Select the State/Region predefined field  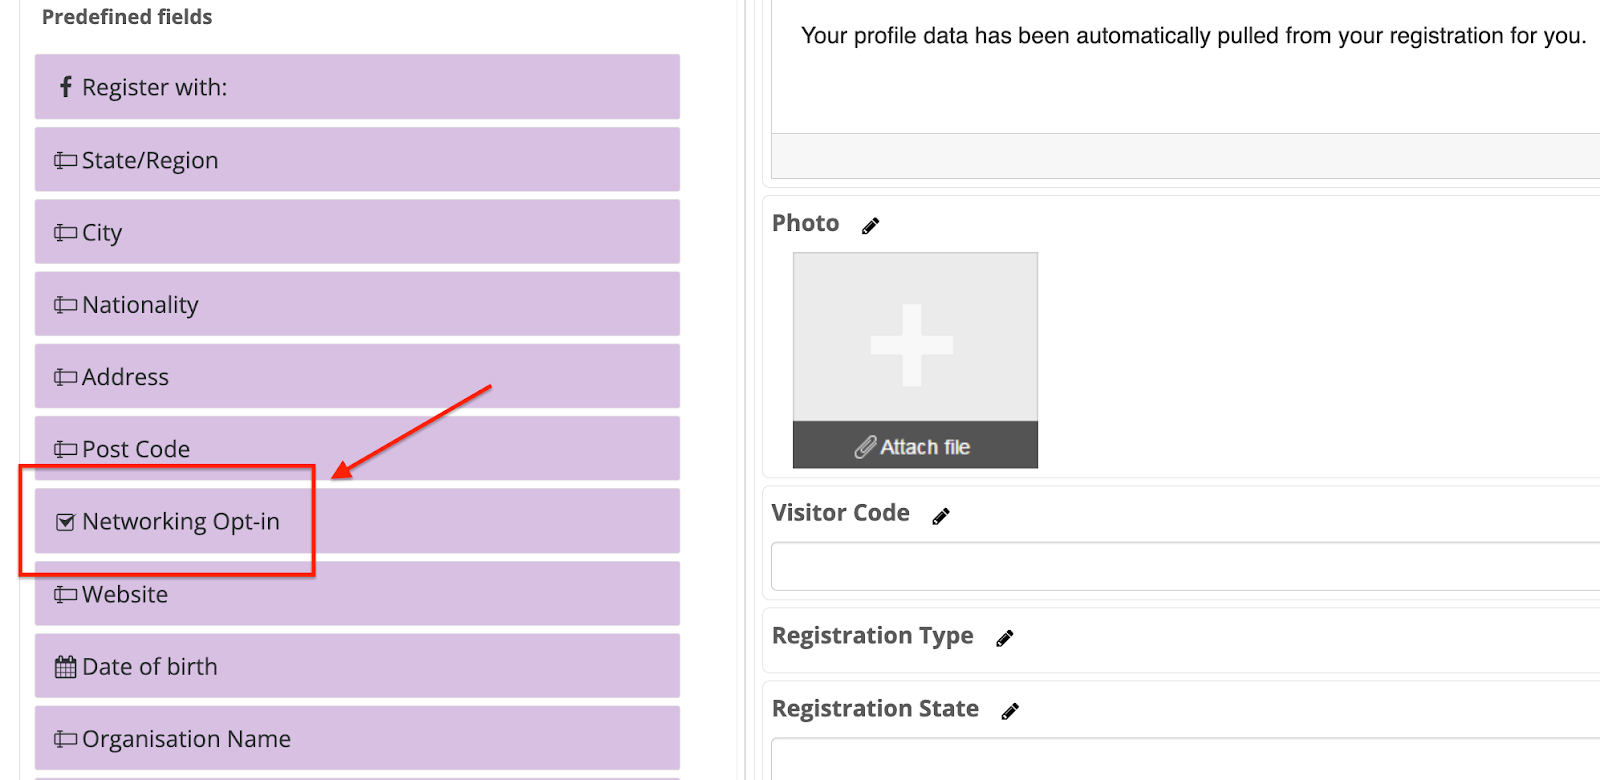pos(357,159)
